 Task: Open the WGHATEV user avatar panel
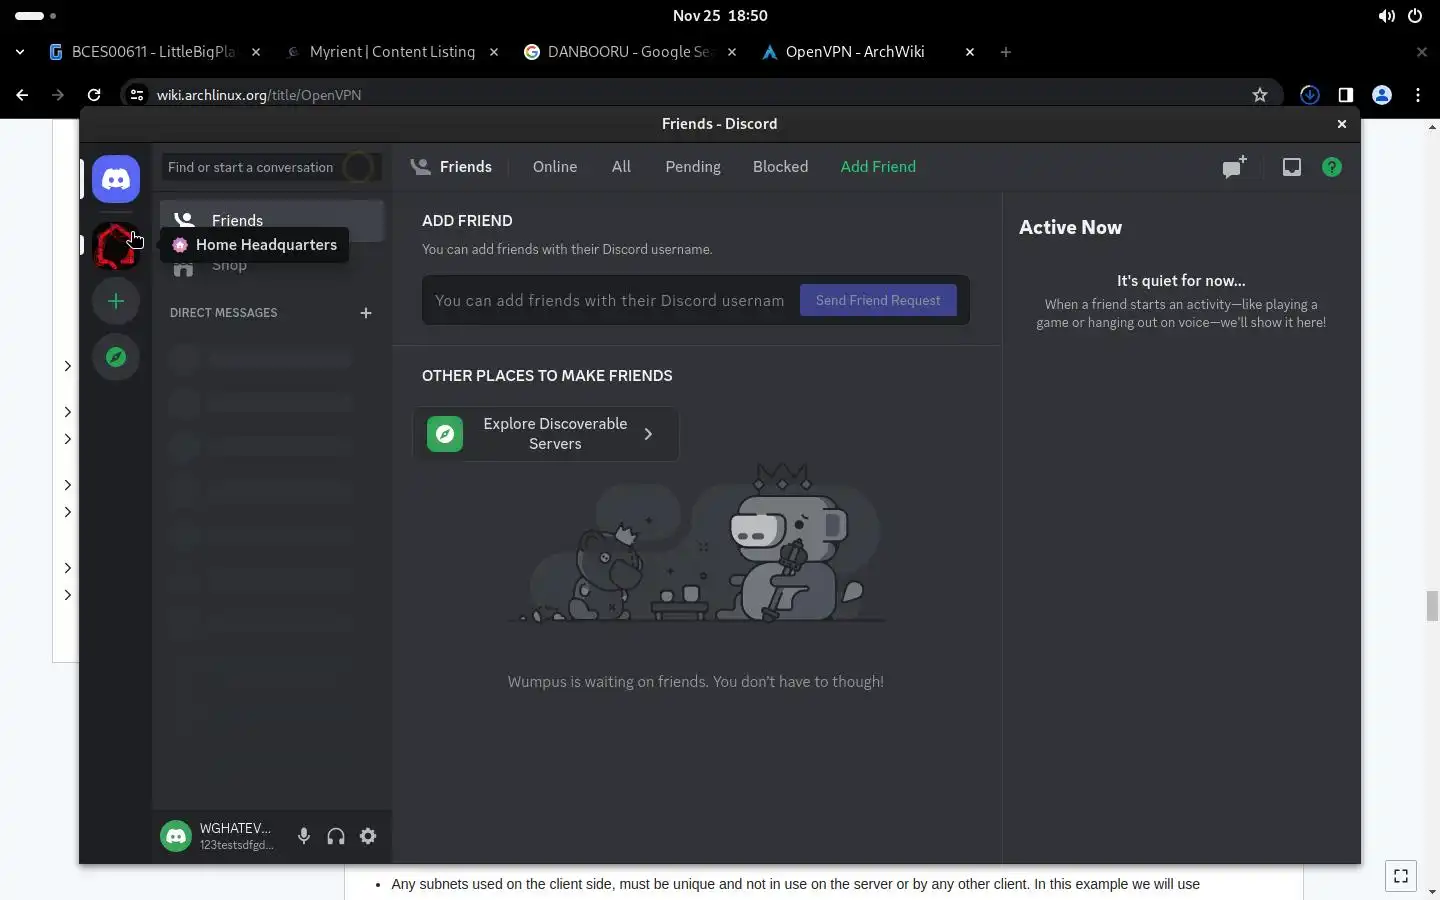pyautogui.click(x=176, y=836)
